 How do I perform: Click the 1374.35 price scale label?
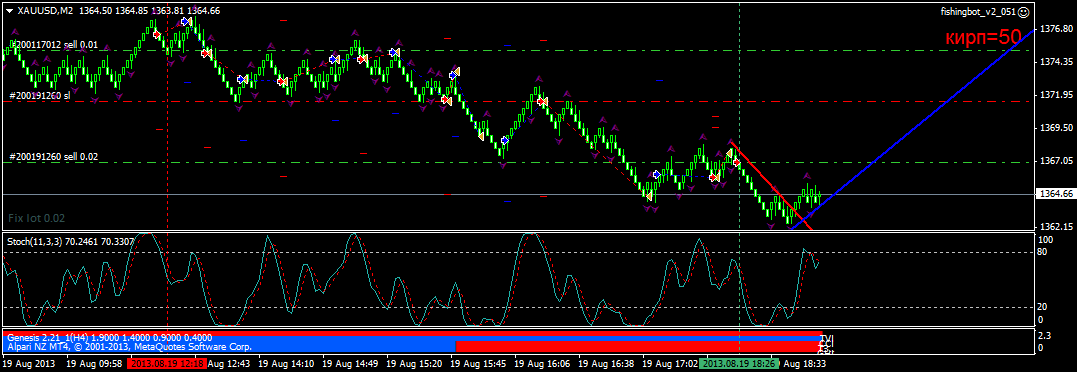1056,62
